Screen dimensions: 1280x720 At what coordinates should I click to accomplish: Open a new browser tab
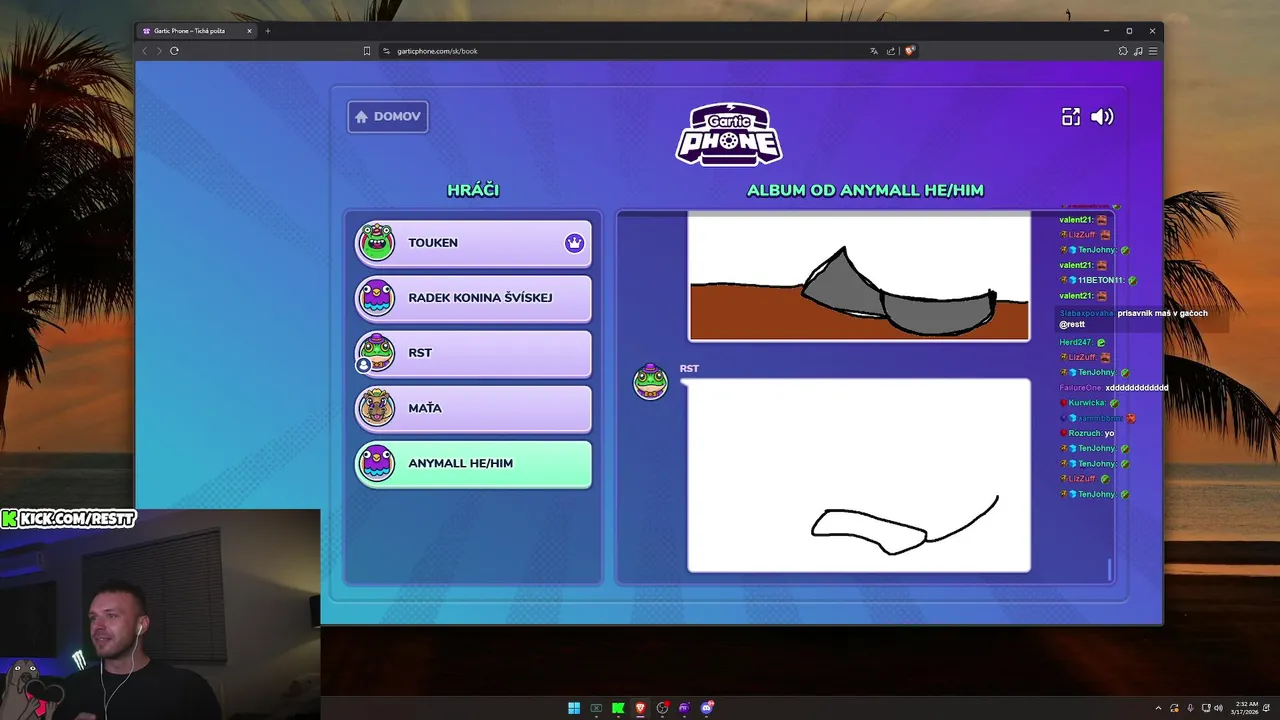267,31
